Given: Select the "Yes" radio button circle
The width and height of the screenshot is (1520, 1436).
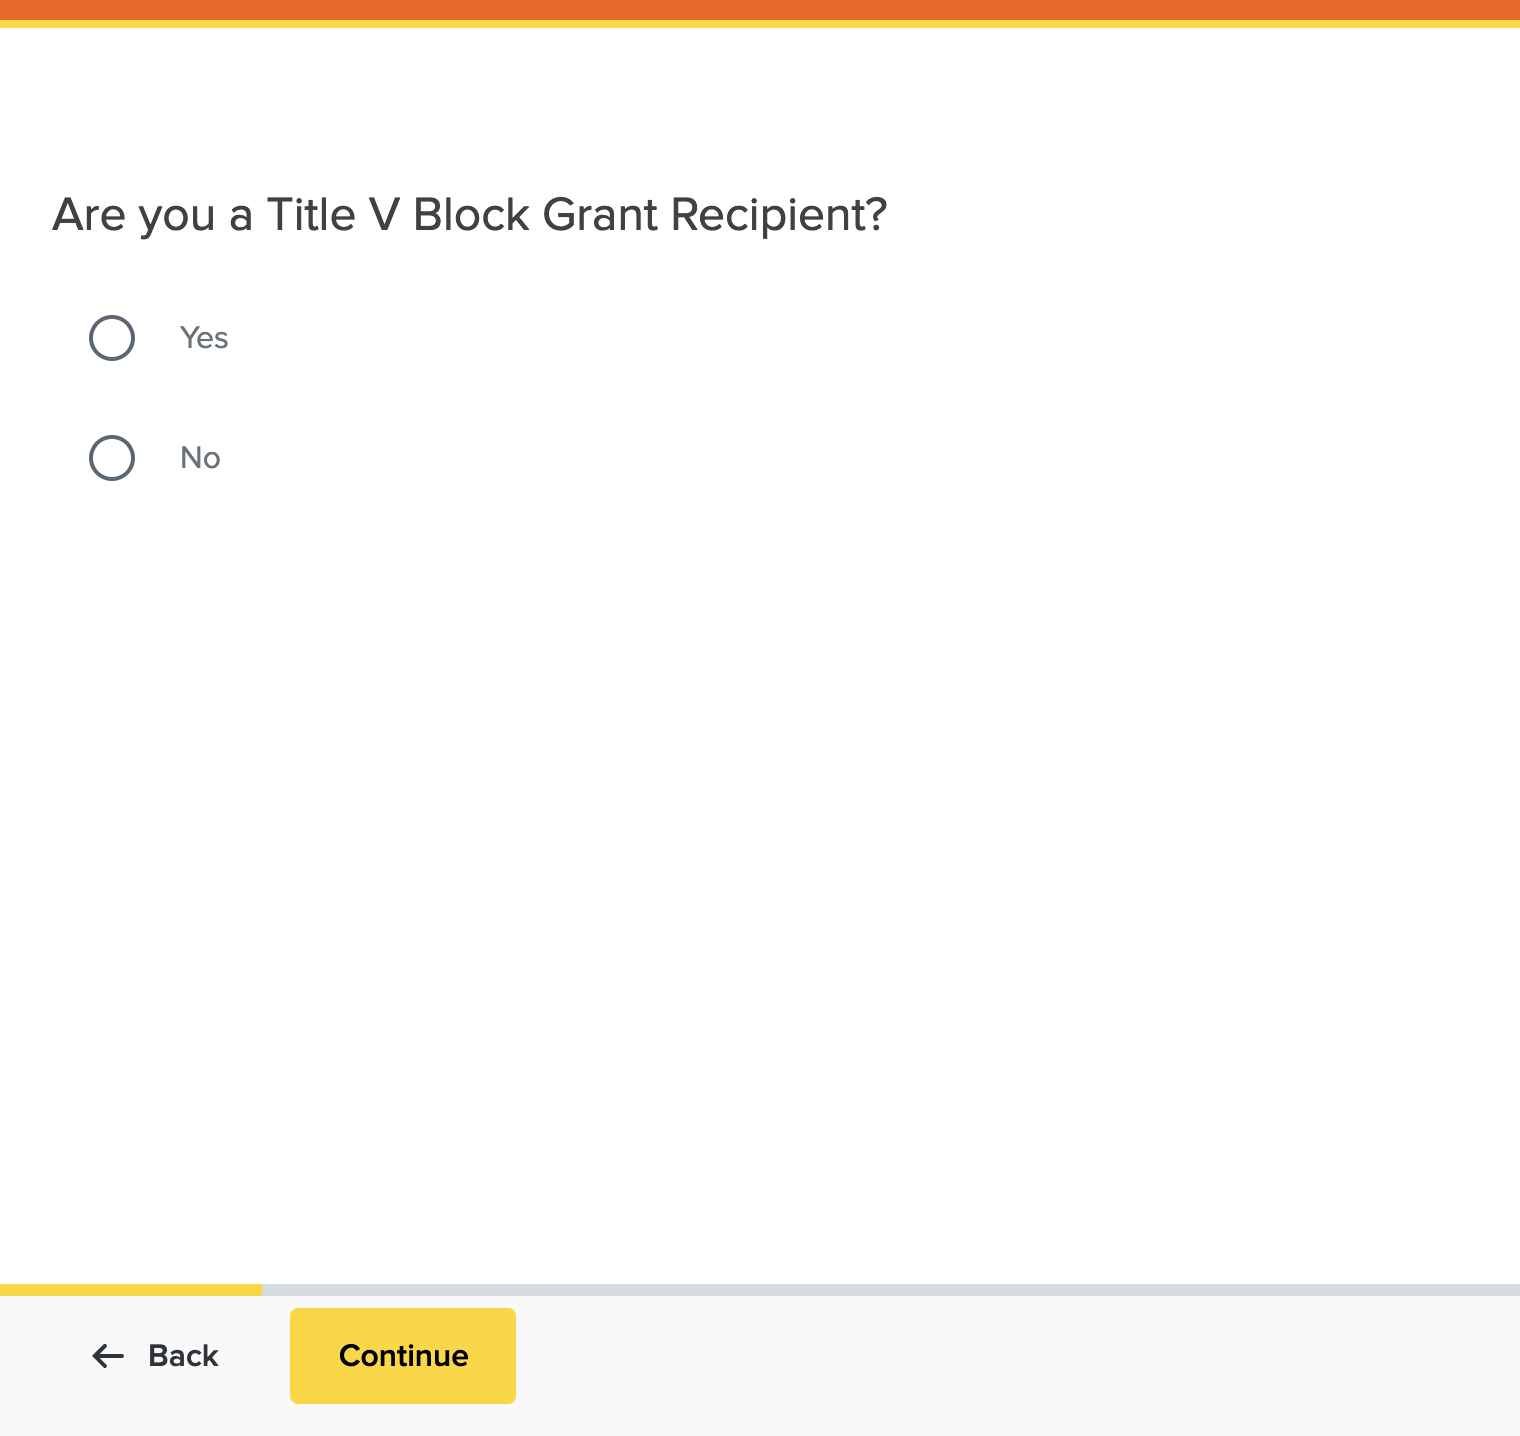Looking at the screenshot, I should [112, 338].
